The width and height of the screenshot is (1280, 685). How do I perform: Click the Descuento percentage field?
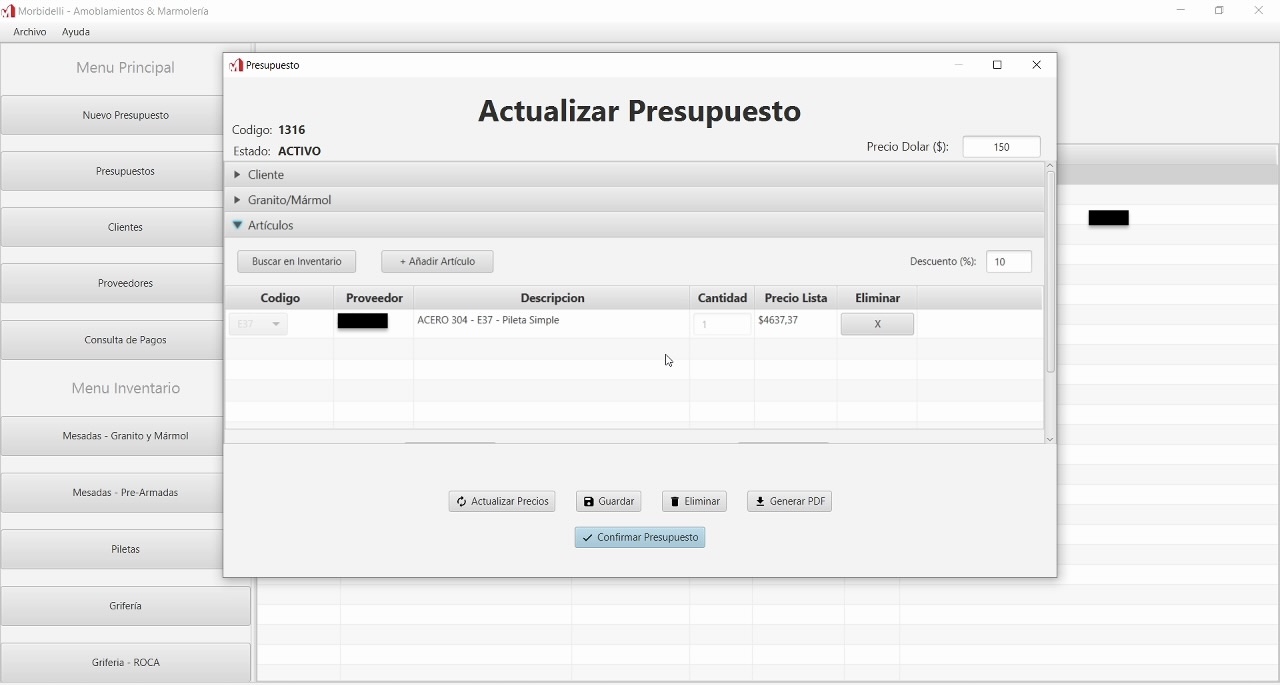(x=1009, y=262)
